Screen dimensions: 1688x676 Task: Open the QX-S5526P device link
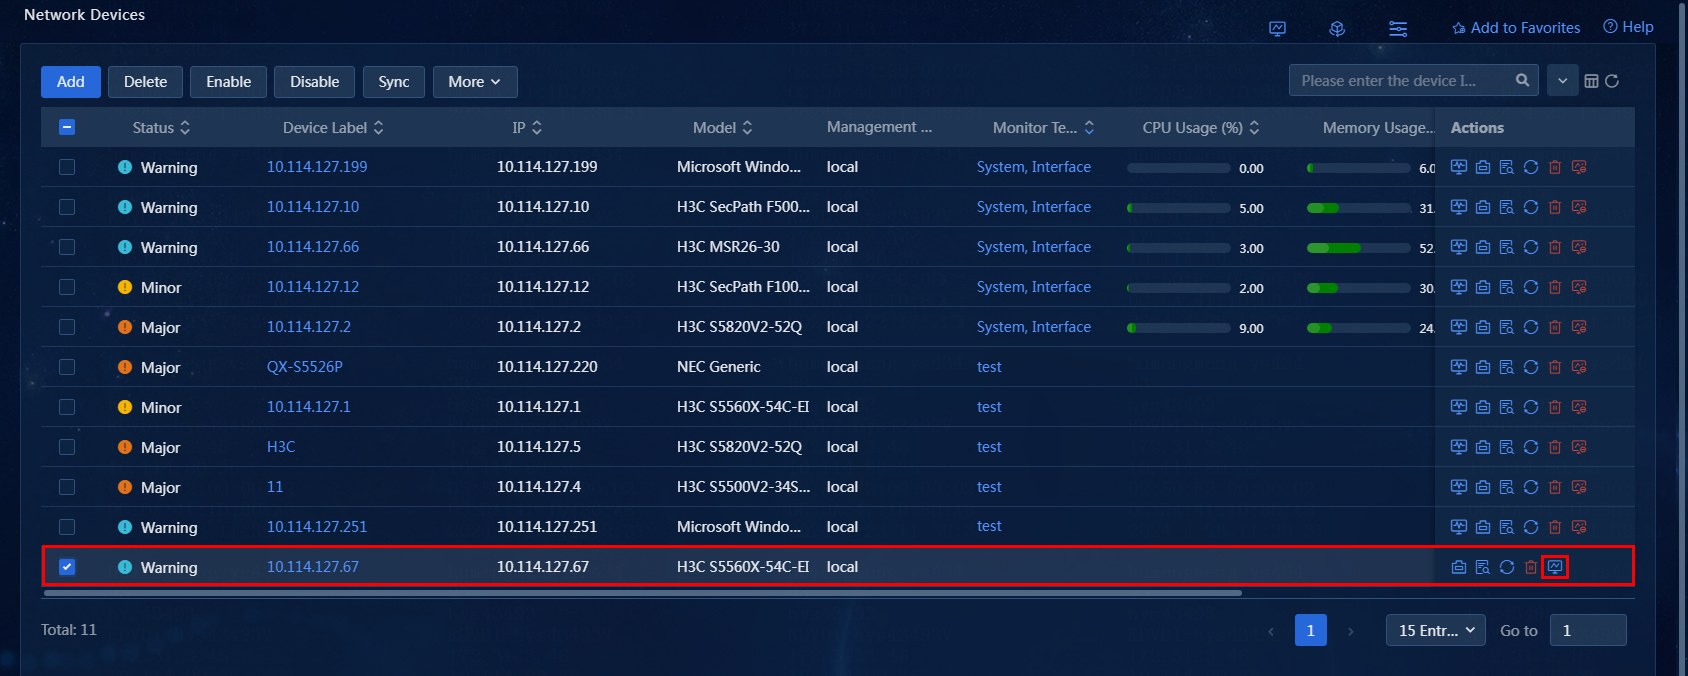click(x=305, y=367)
